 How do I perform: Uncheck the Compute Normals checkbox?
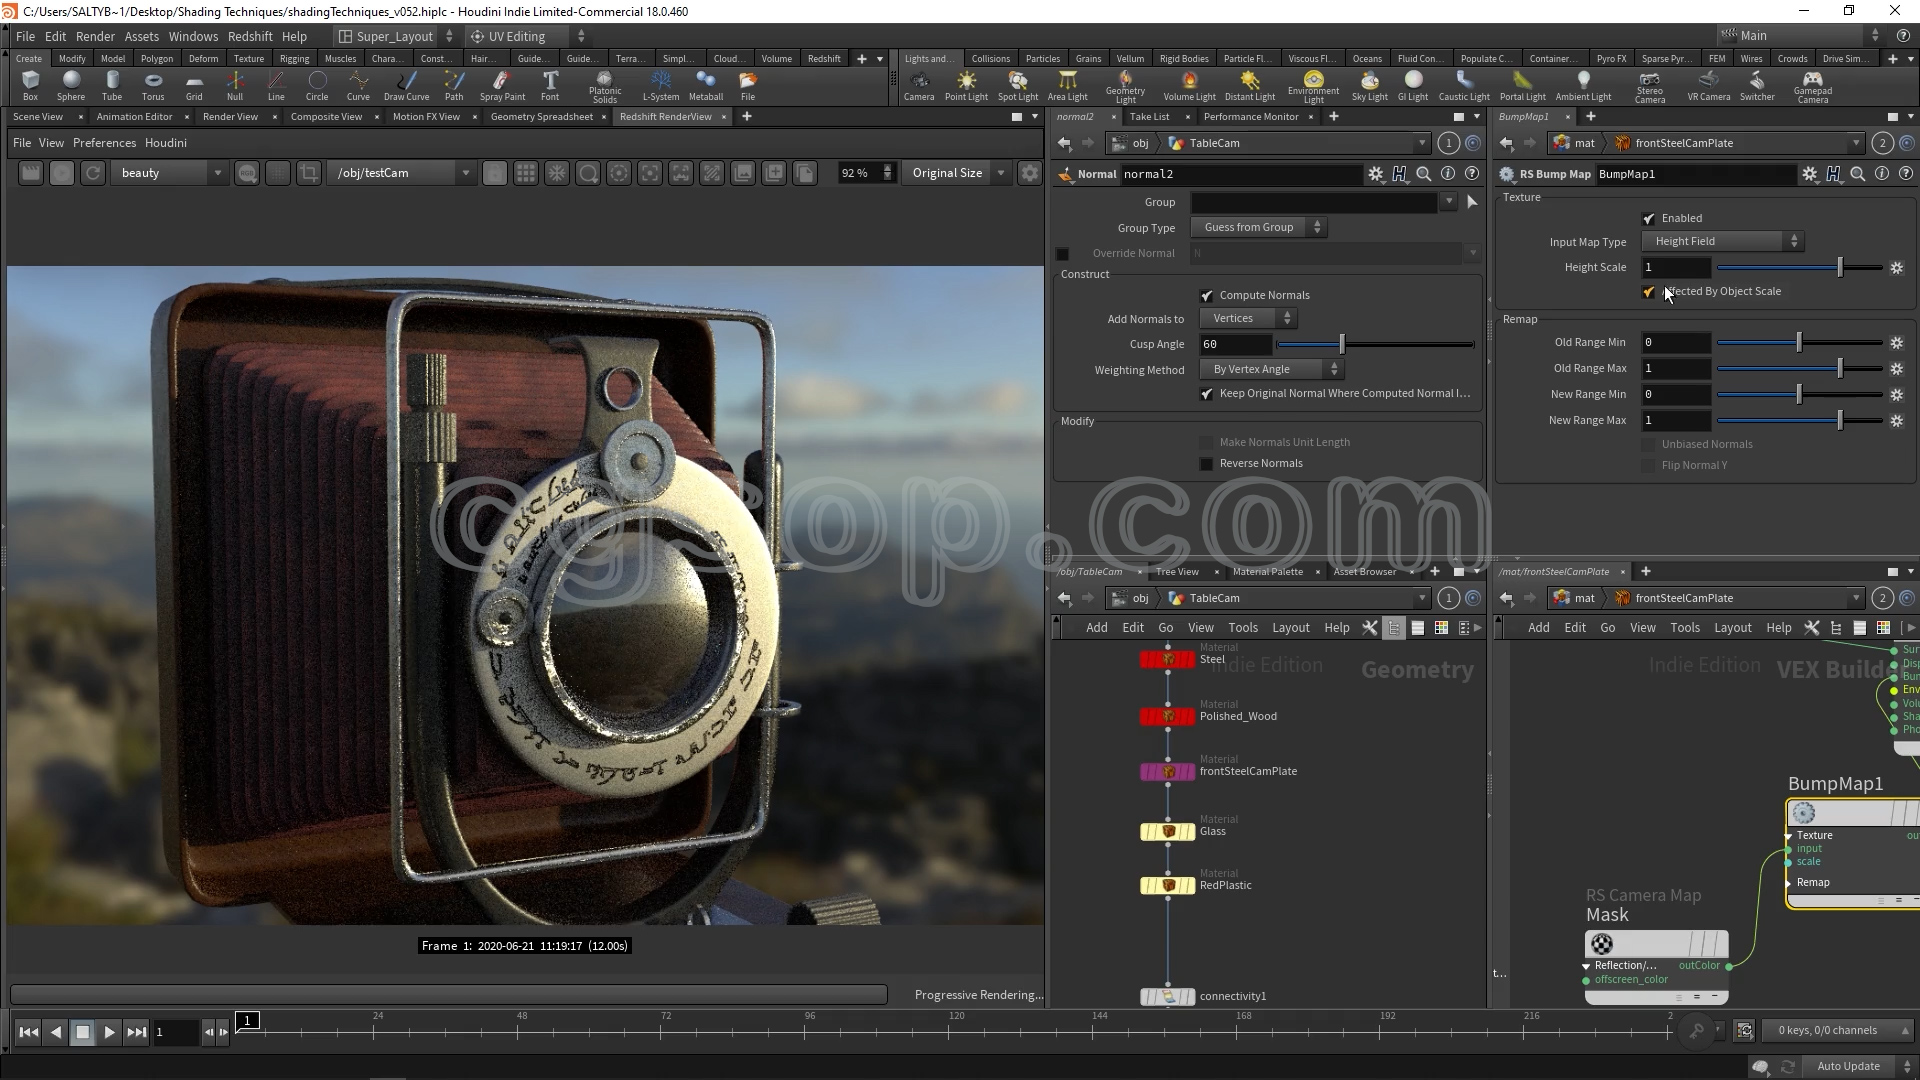pos(1207,296)
